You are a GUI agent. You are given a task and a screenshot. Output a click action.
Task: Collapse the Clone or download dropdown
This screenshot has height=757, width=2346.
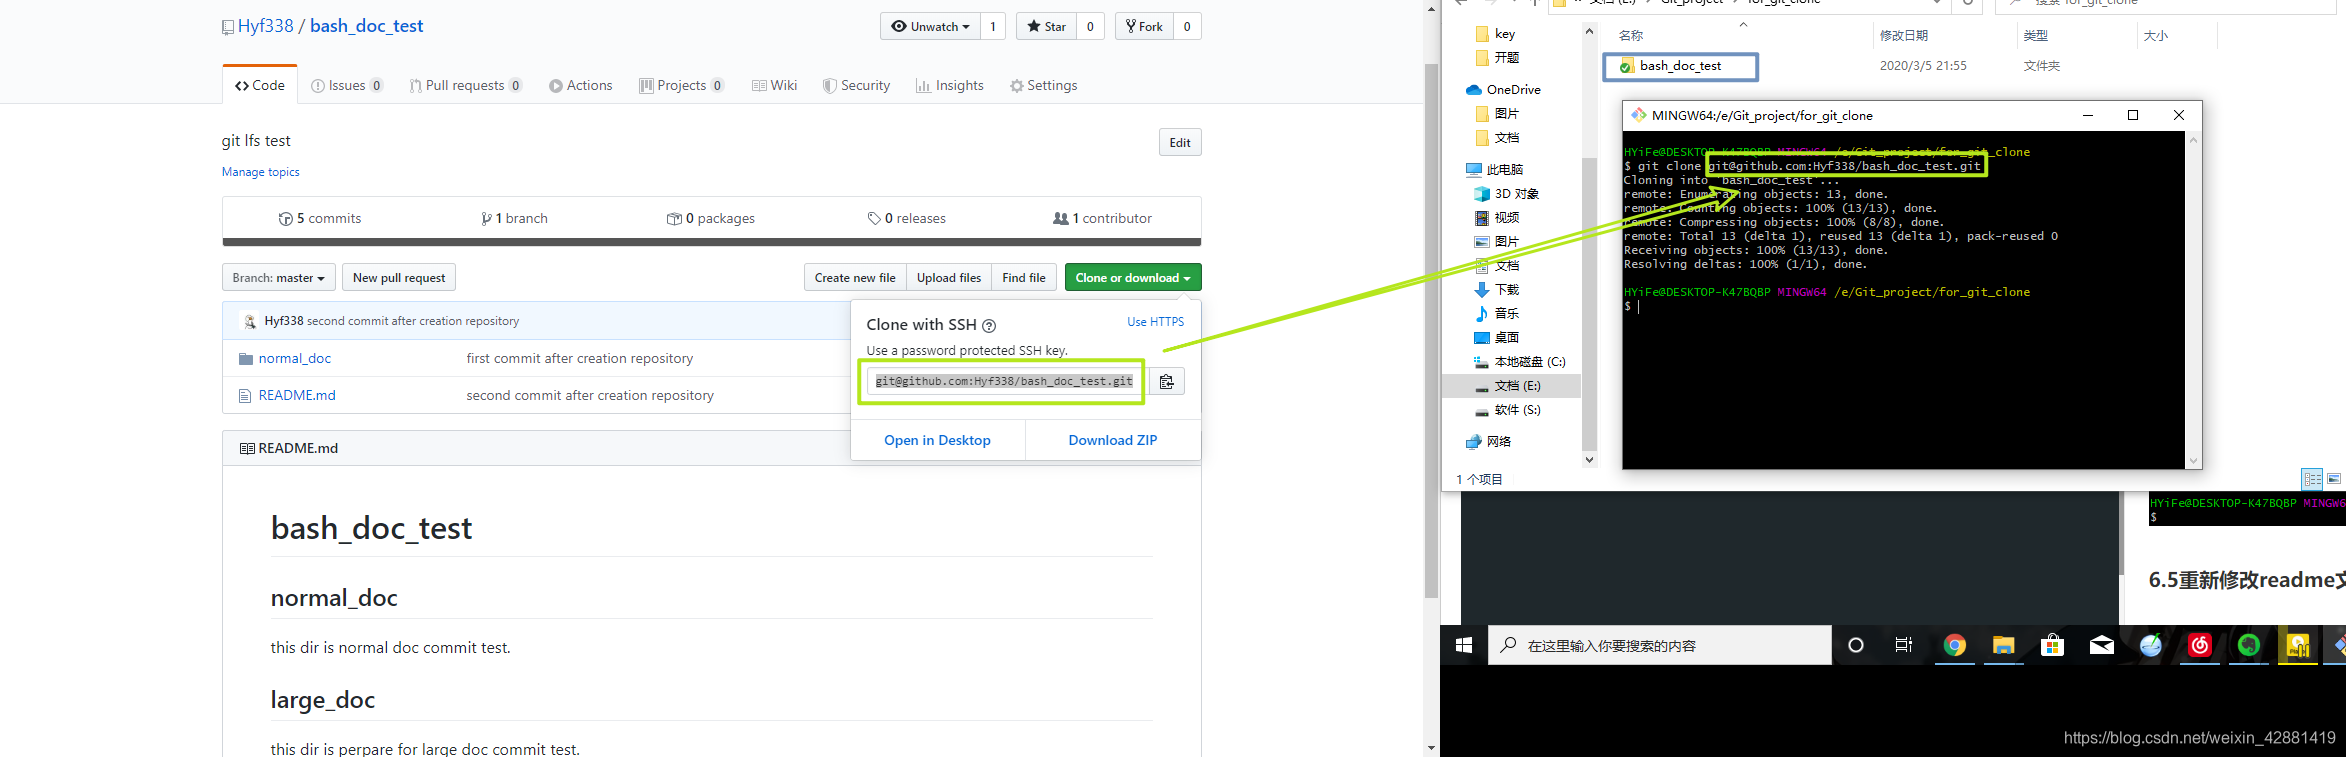tap(1133, 278)
